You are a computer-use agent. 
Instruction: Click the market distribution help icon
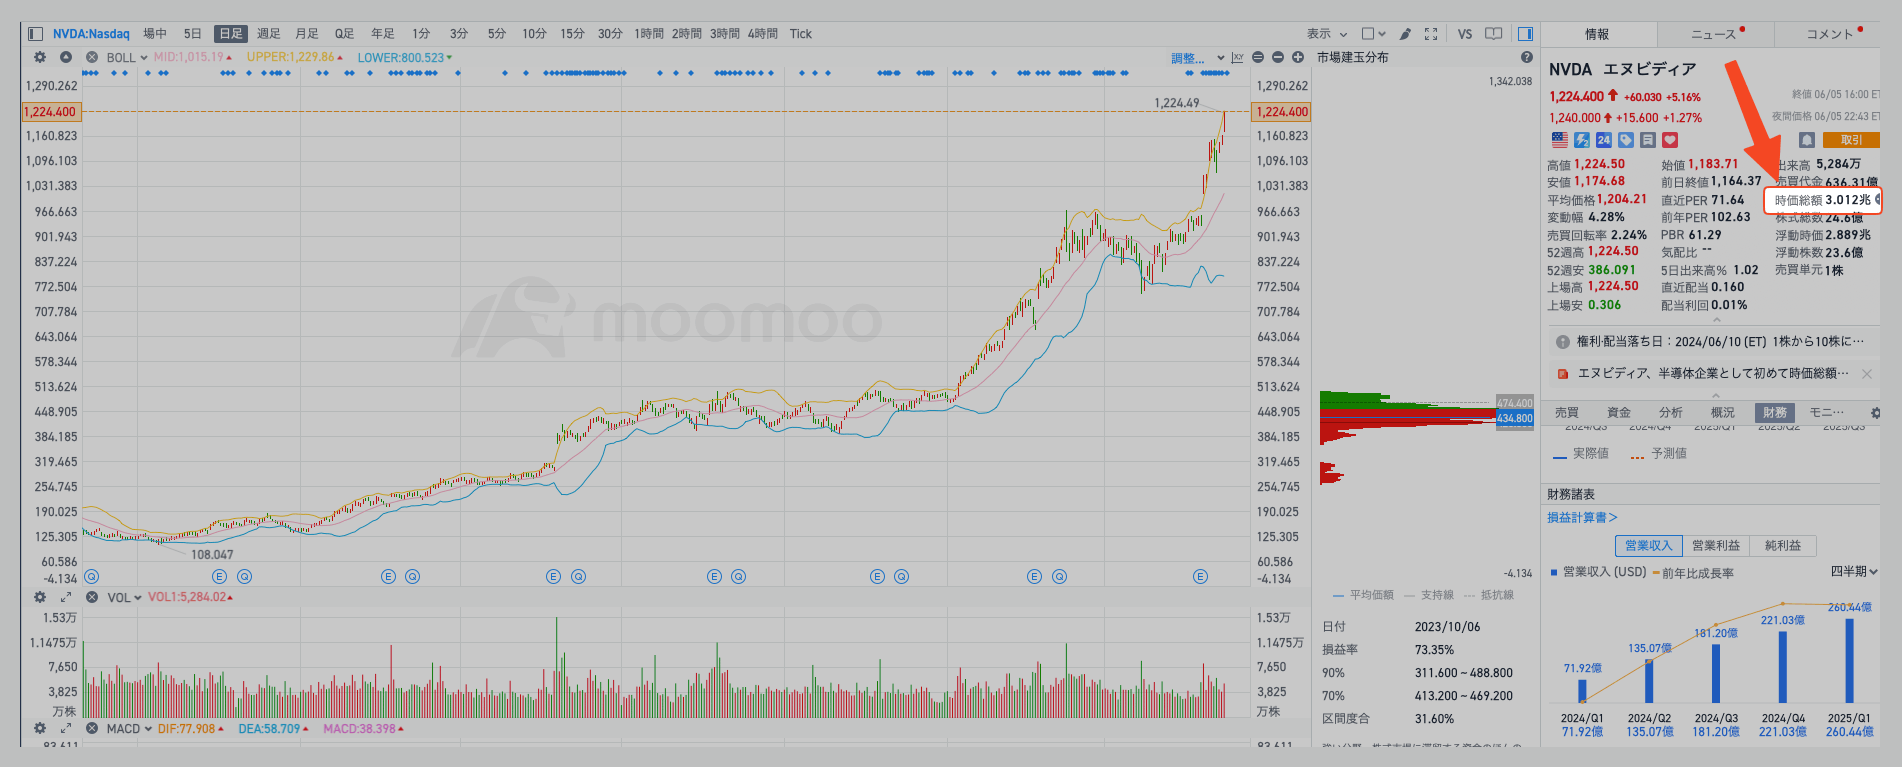(x=1526, y=57)
